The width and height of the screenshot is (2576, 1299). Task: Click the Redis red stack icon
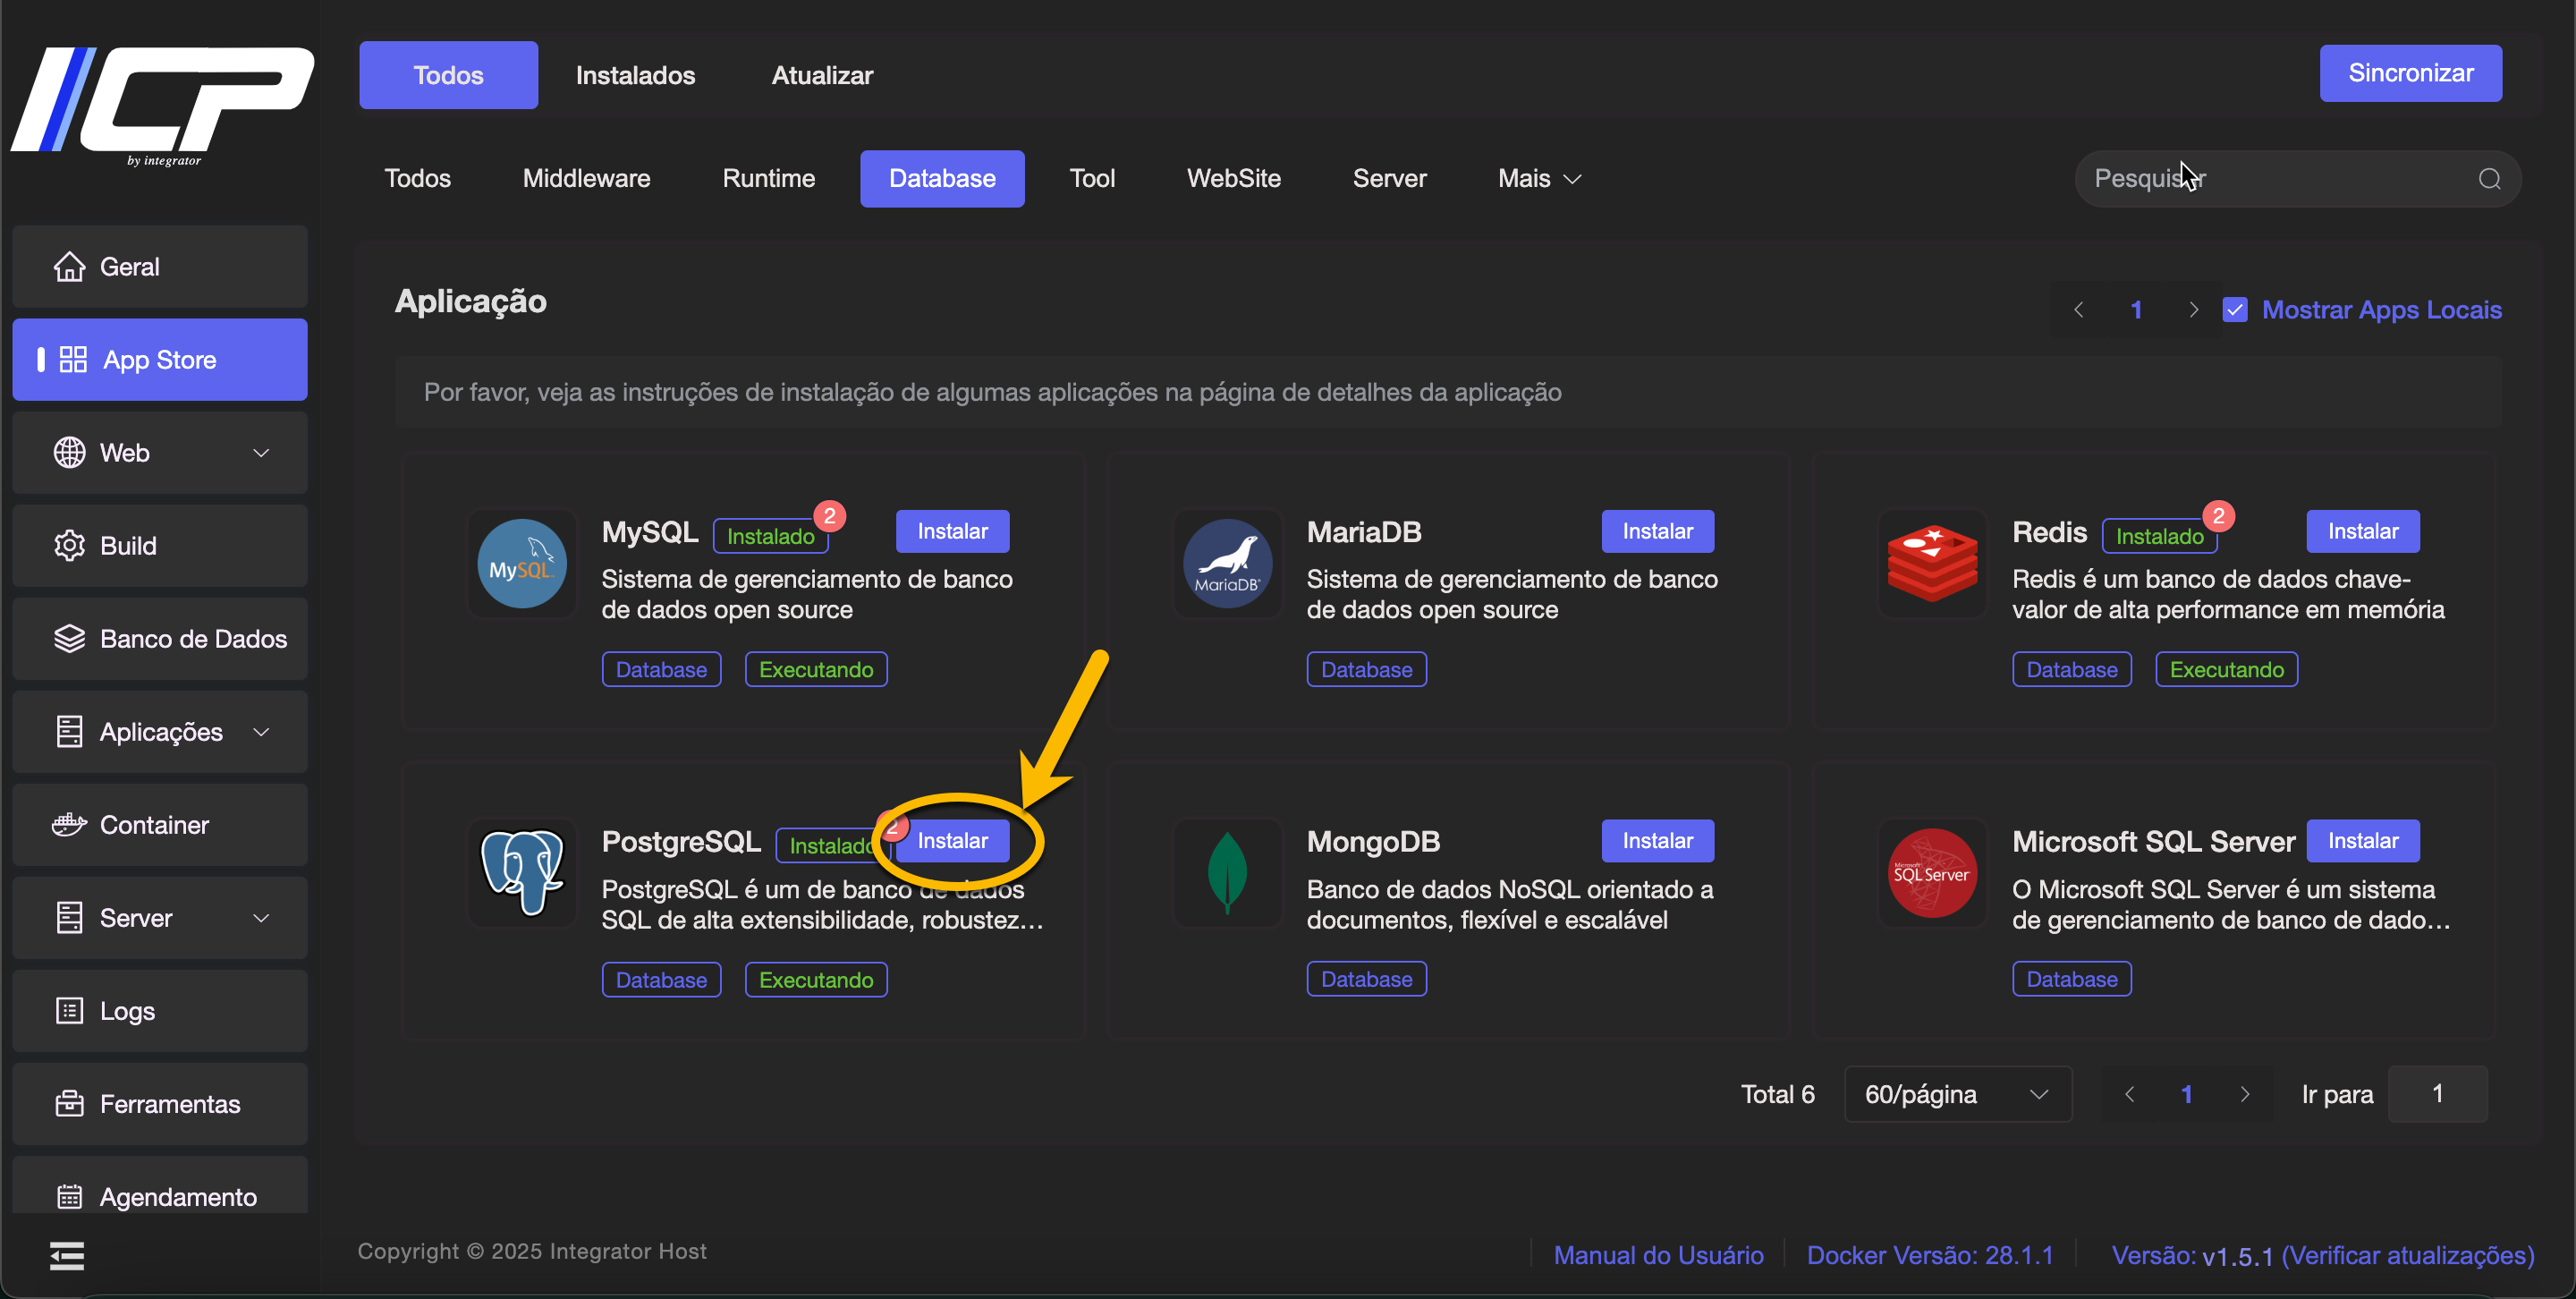click(1931, 564)
